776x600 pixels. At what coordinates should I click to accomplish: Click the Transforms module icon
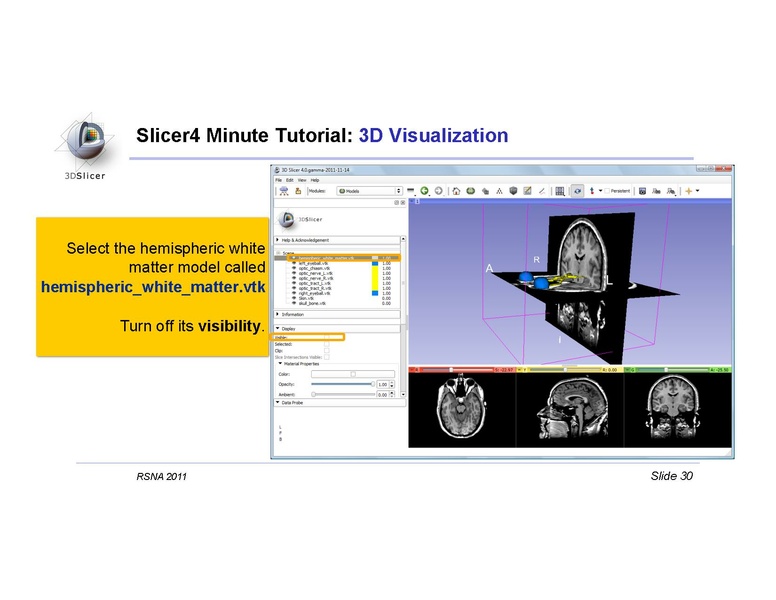pyautogui.click(x=485, y=191)
